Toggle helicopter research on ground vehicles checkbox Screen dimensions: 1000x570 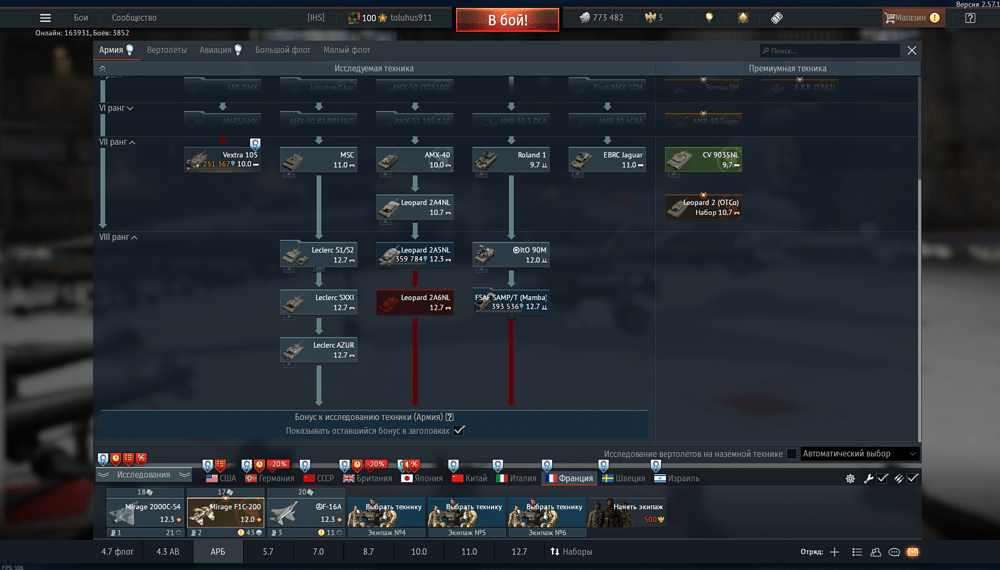(x=791, y=454)
